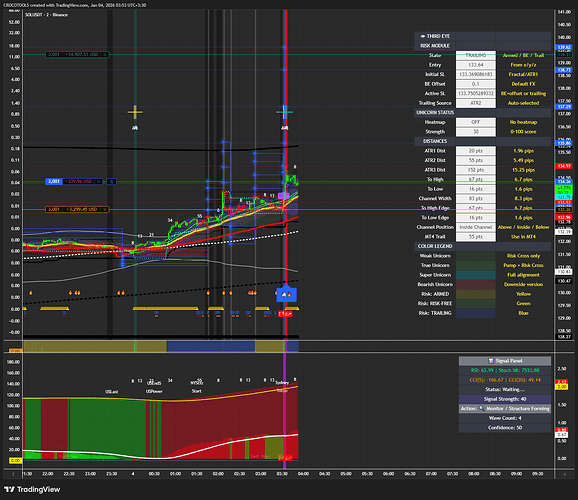The width and height of the screenshot is (578, 500).
Task: Select the blue 3,001 position quantity label
Action: (54, 181)
